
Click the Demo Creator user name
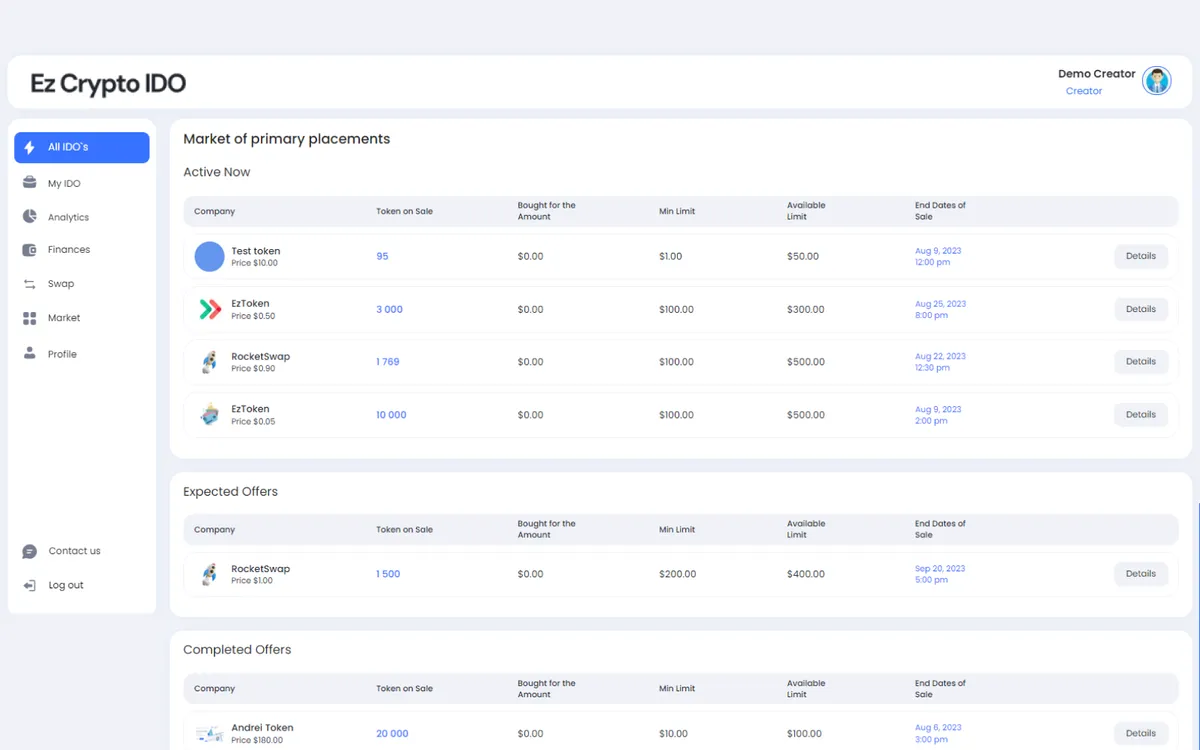1097,74
